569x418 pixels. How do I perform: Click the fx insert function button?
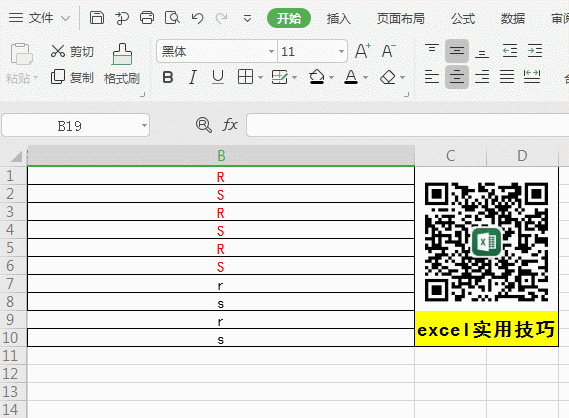click(x=230, y=125)
